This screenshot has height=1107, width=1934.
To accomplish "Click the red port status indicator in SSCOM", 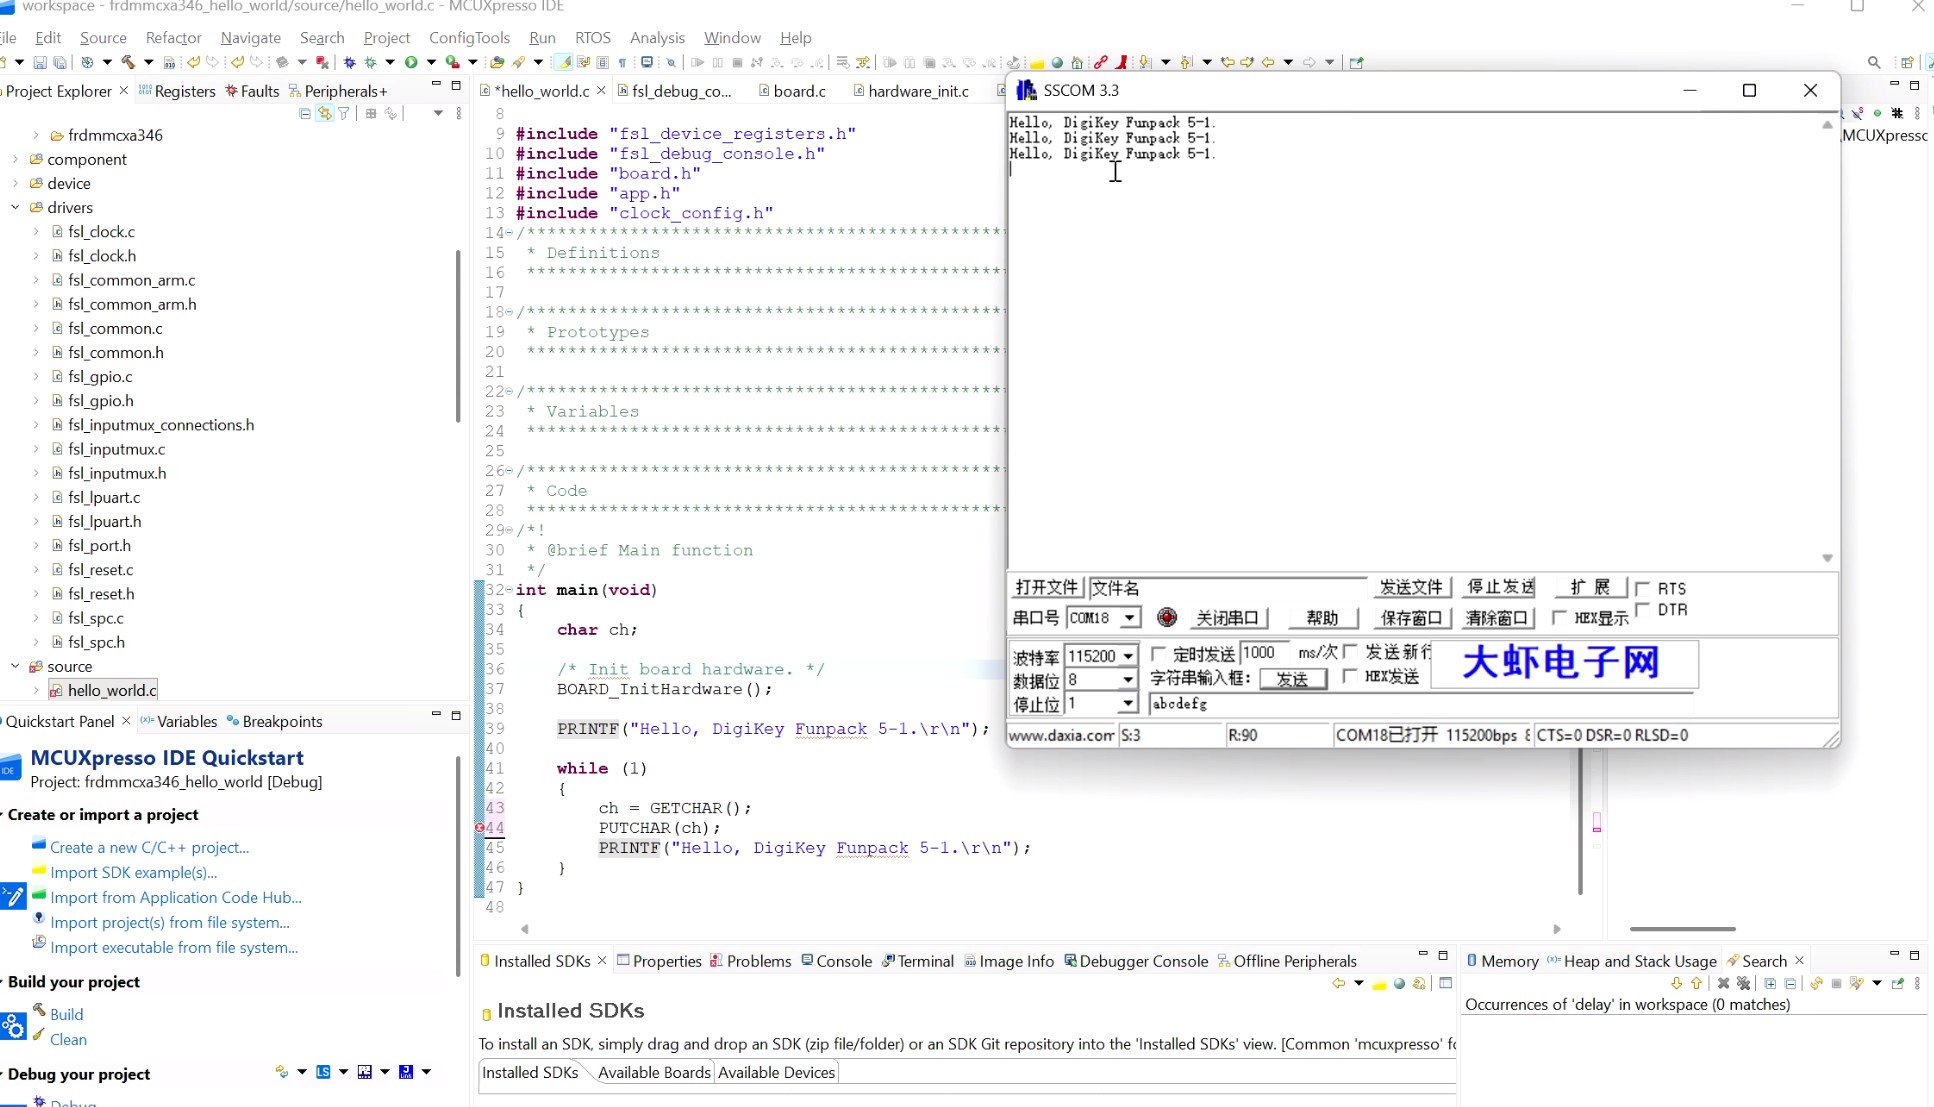I will tap(1166, 617).
